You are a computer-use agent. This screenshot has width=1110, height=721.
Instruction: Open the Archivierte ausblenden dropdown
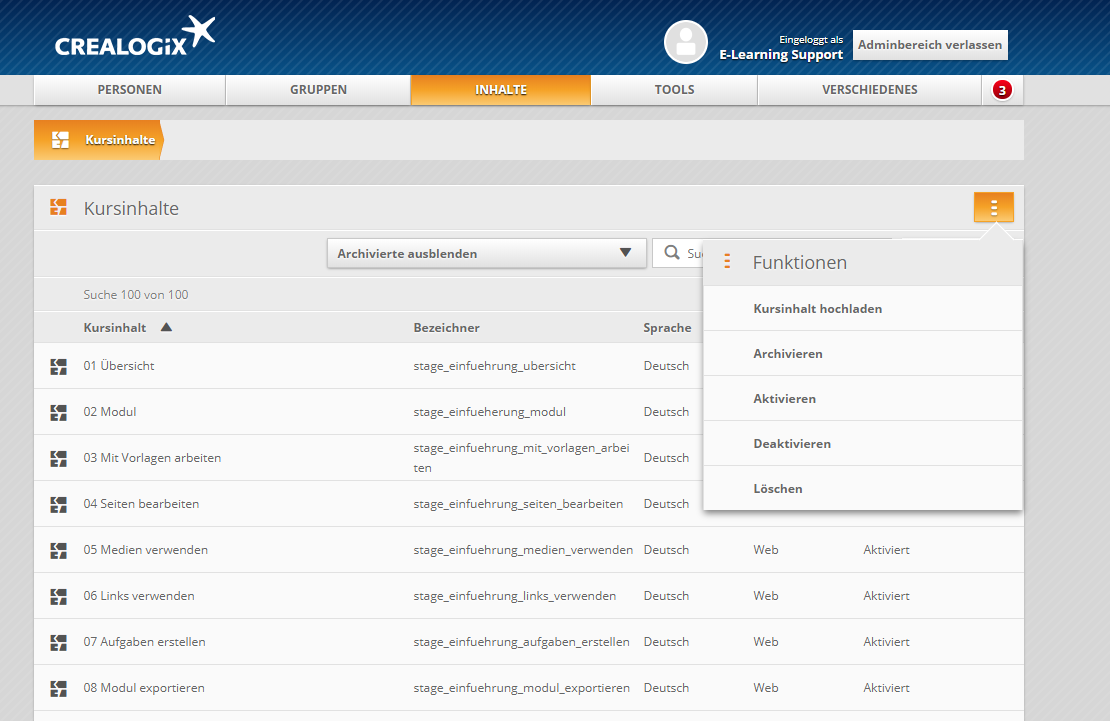[x=486, y=253]
